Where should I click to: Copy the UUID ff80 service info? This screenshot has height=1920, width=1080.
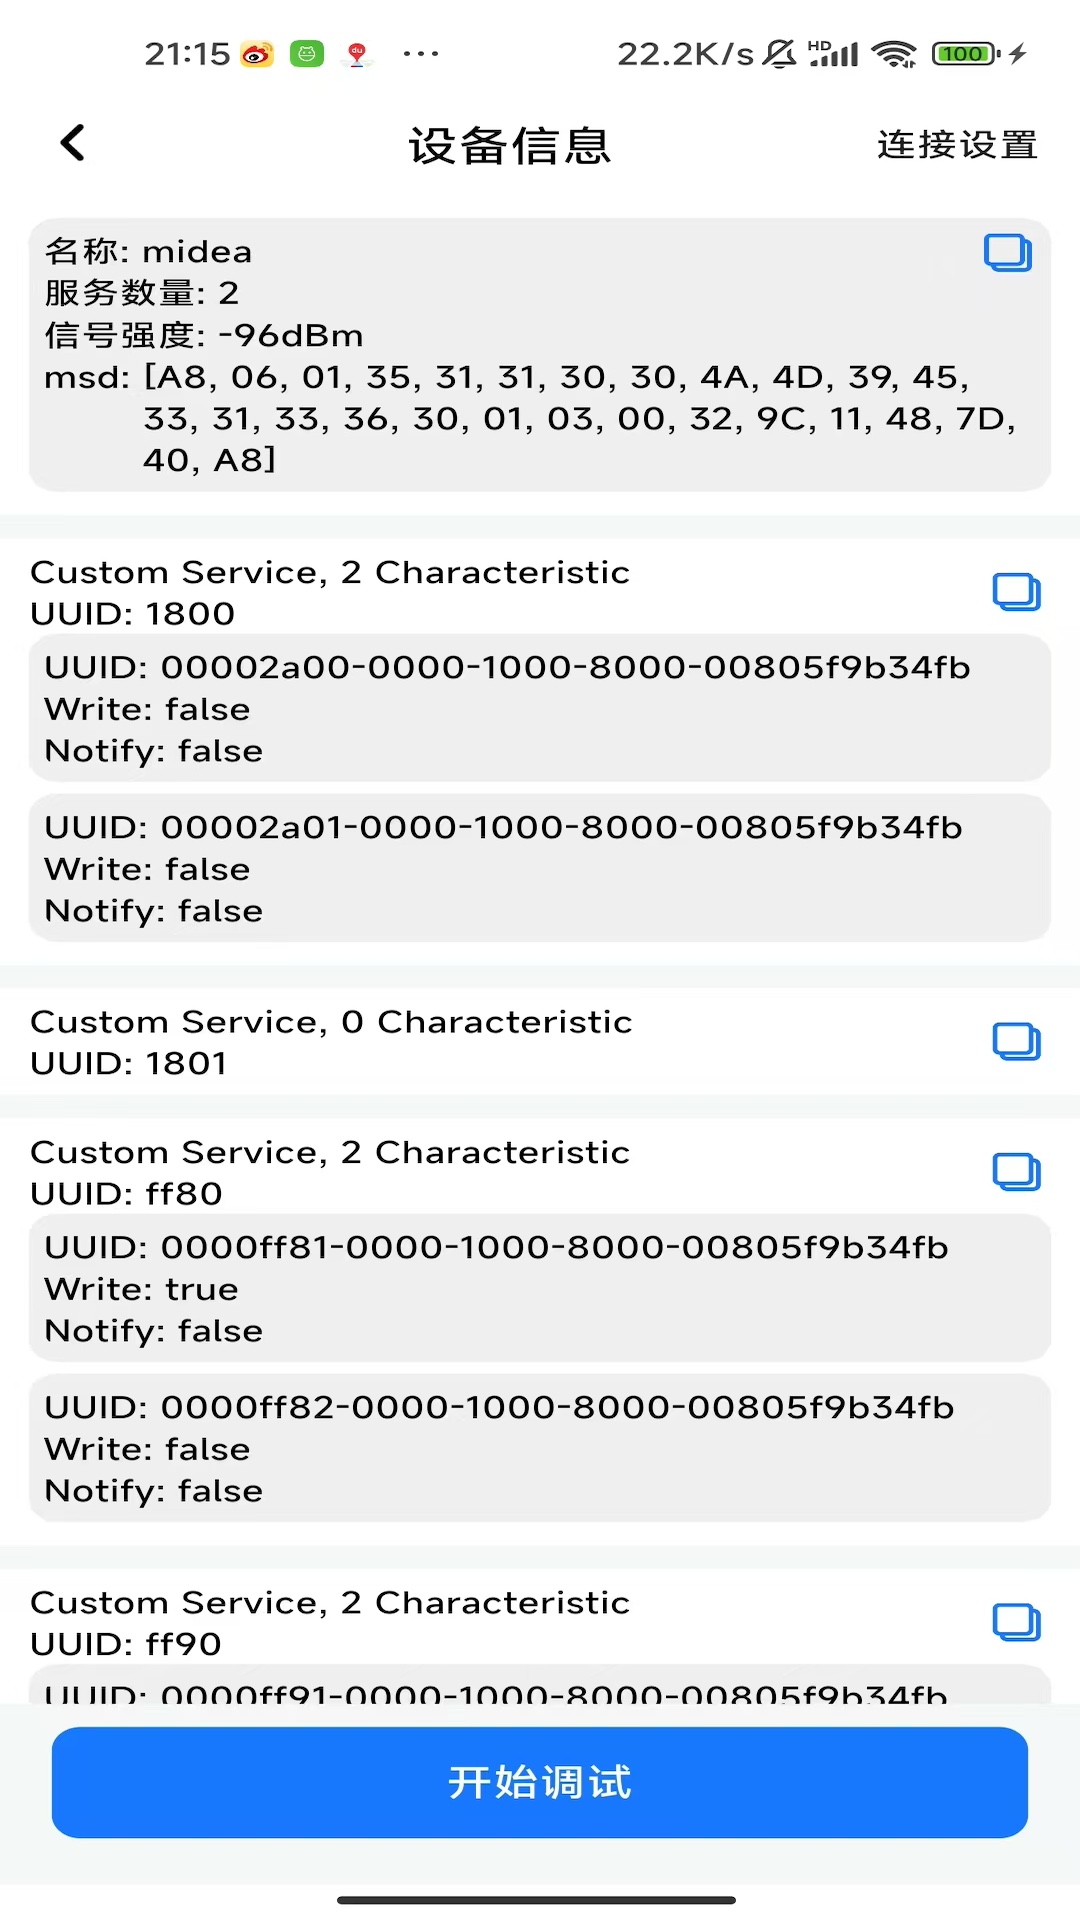(x=1016, y=1172)
